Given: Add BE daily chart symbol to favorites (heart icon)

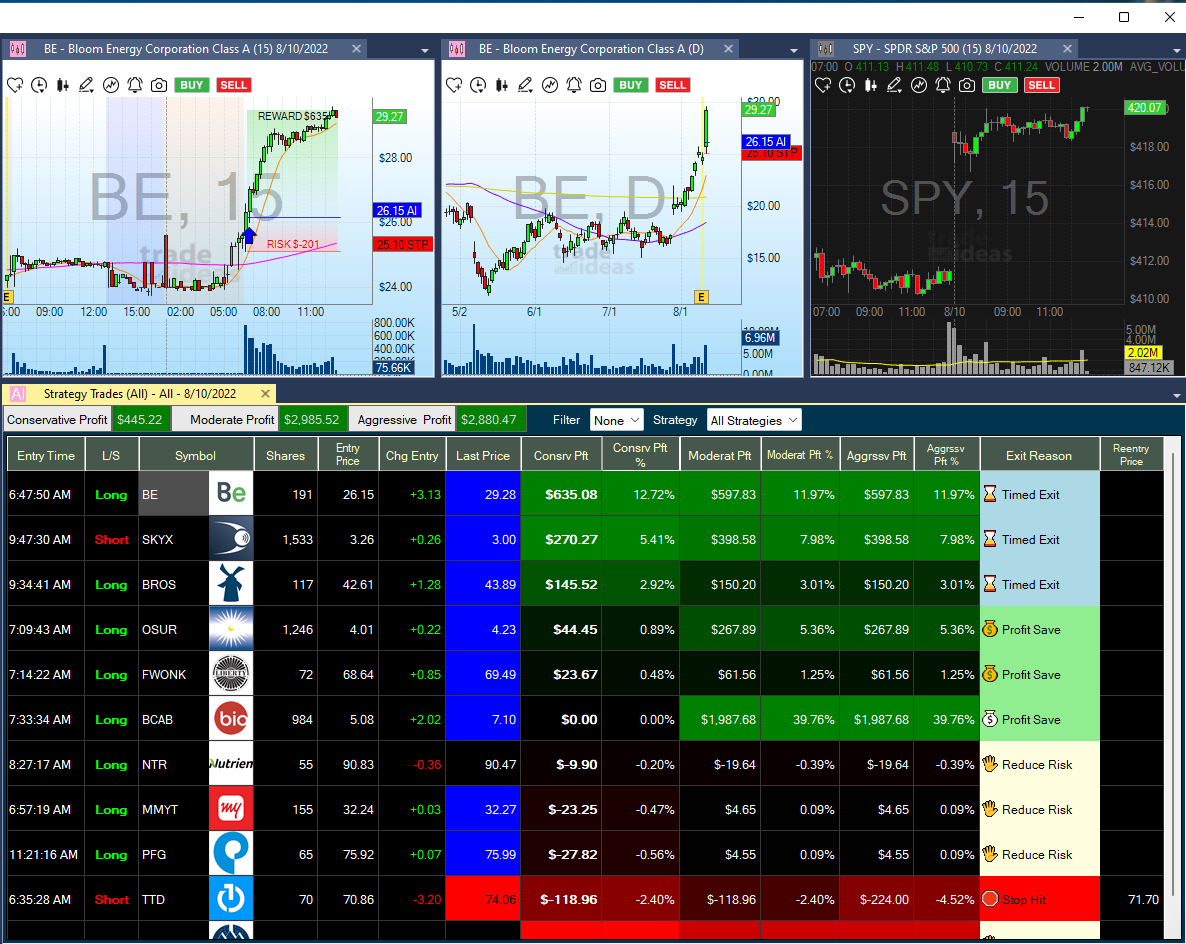Looking at the screenshot, I should [x=454, y=85].
